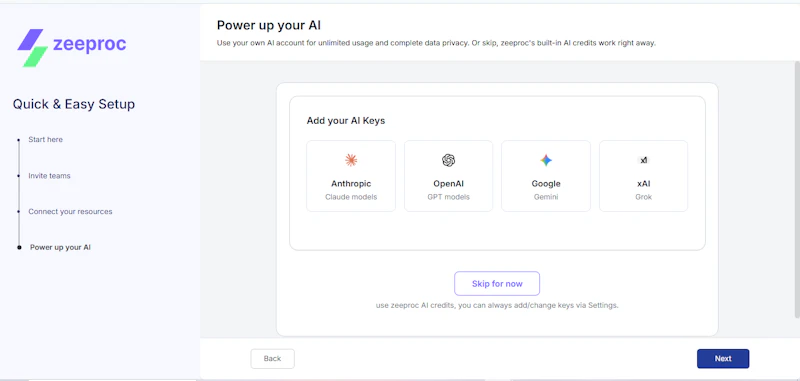Click Skip for now button
The width and height of the screenshot is (800, 381).
coord(497,284)
